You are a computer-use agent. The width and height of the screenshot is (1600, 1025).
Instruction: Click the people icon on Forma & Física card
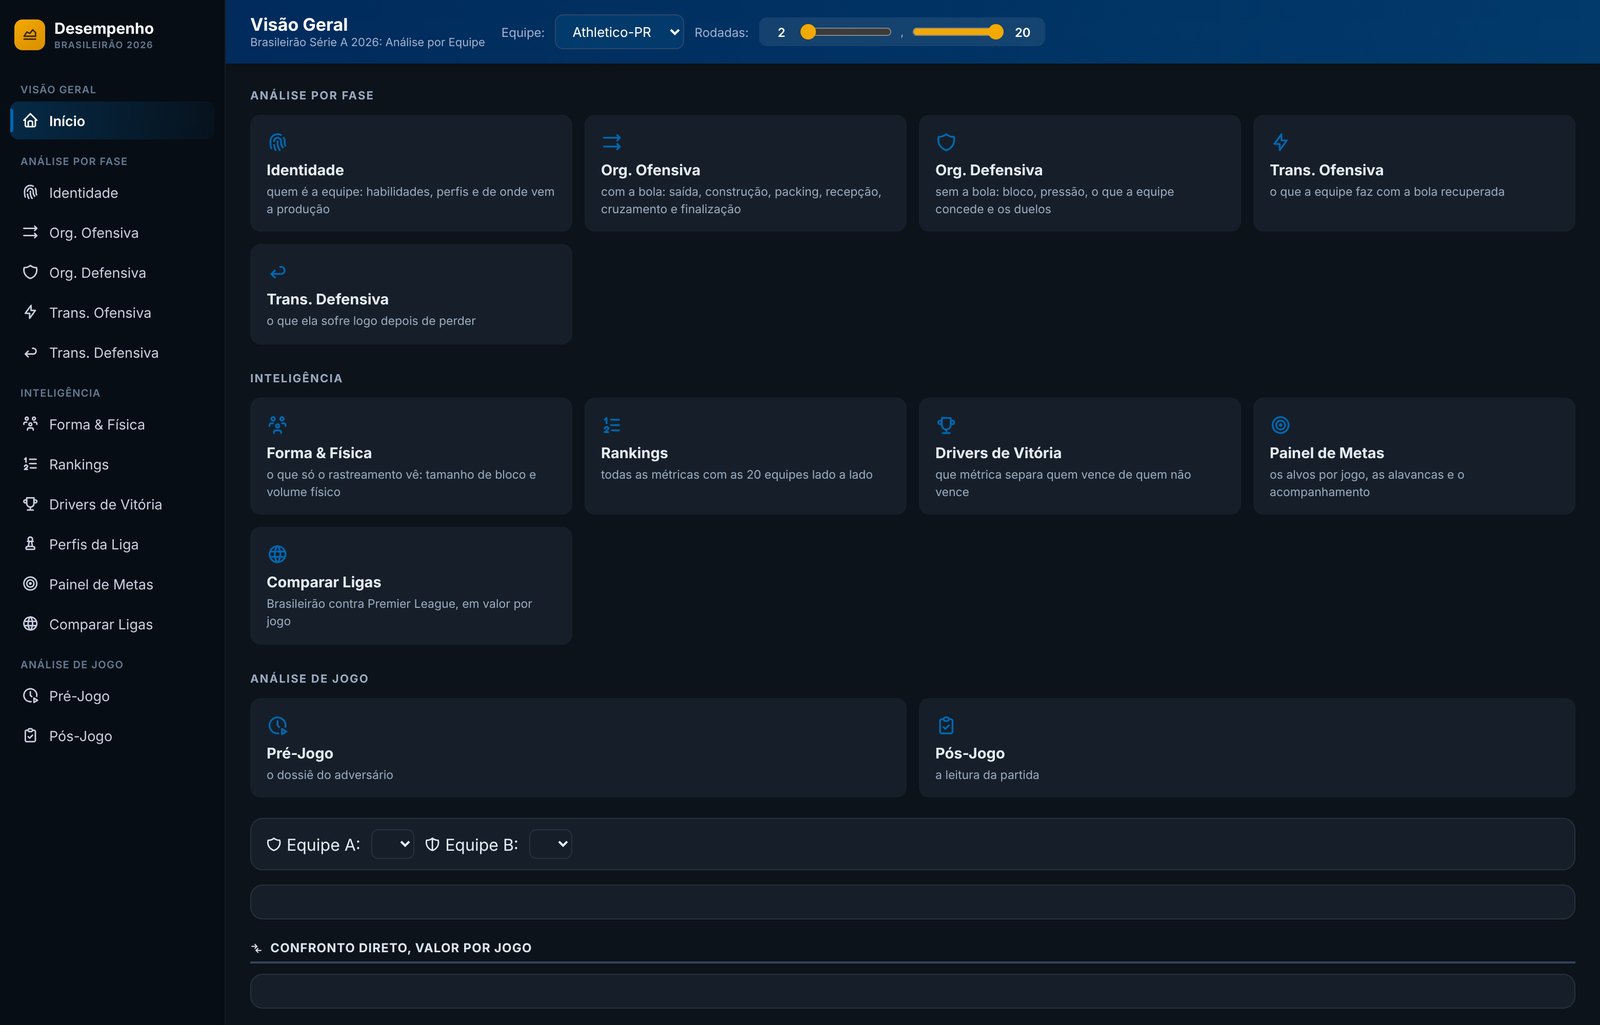coord(278,425)
